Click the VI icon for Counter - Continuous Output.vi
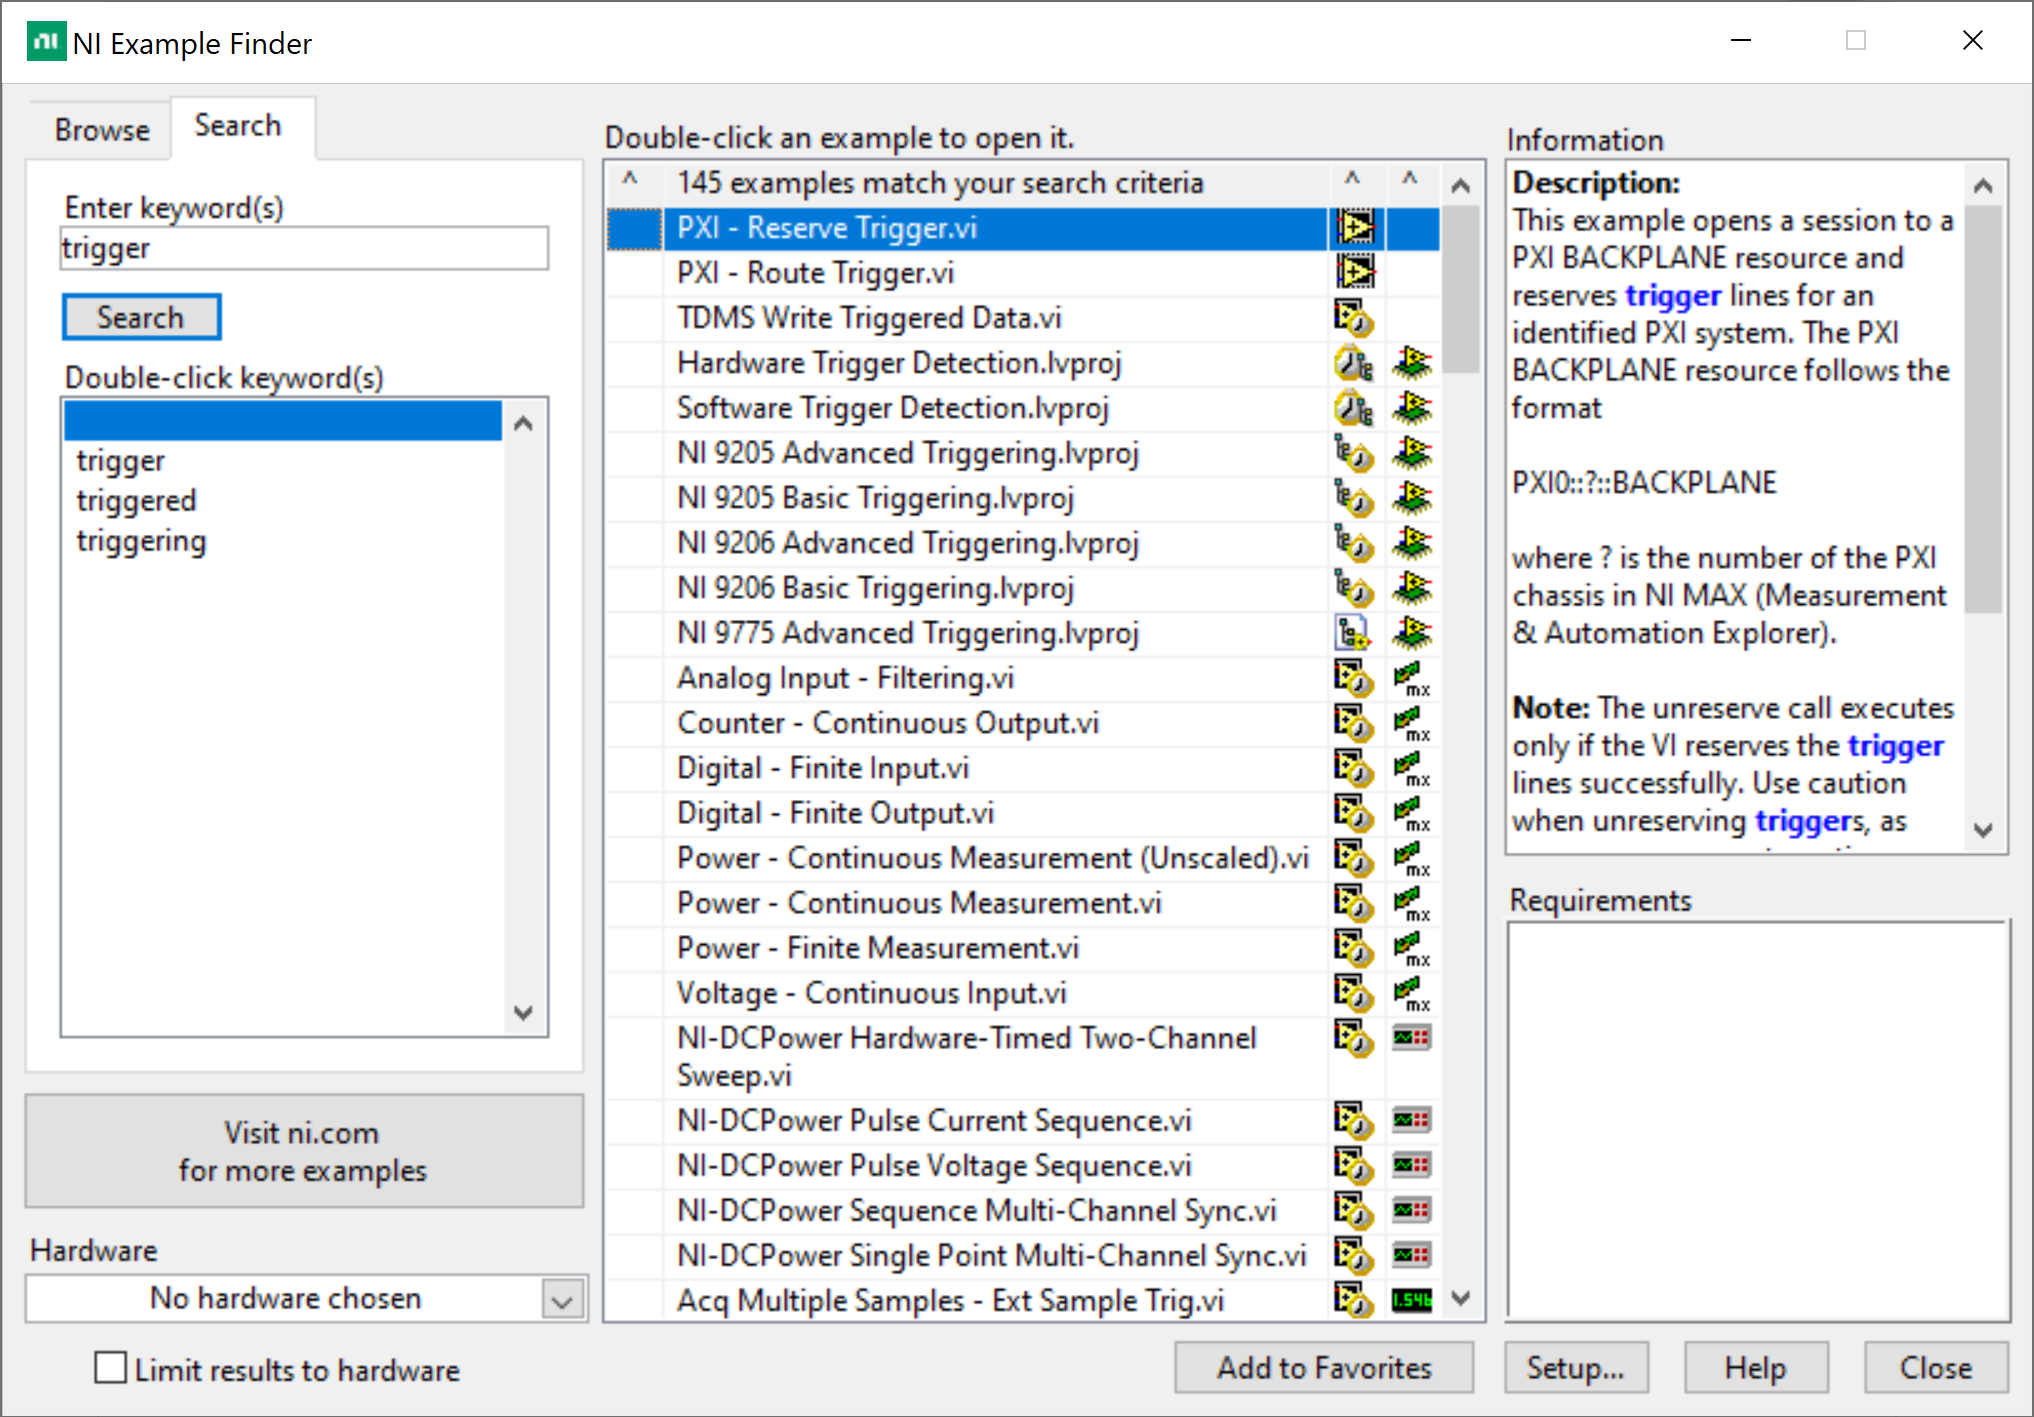Screen dimensions: 2034x1417 coord(1354,723)
